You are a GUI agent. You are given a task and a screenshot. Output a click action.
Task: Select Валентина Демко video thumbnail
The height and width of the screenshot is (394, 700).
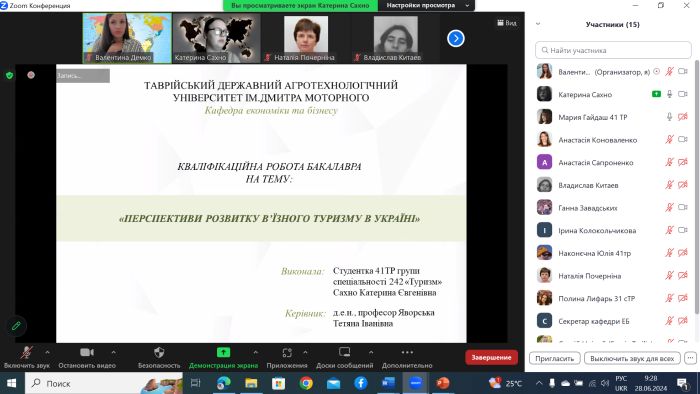[127, 38]
